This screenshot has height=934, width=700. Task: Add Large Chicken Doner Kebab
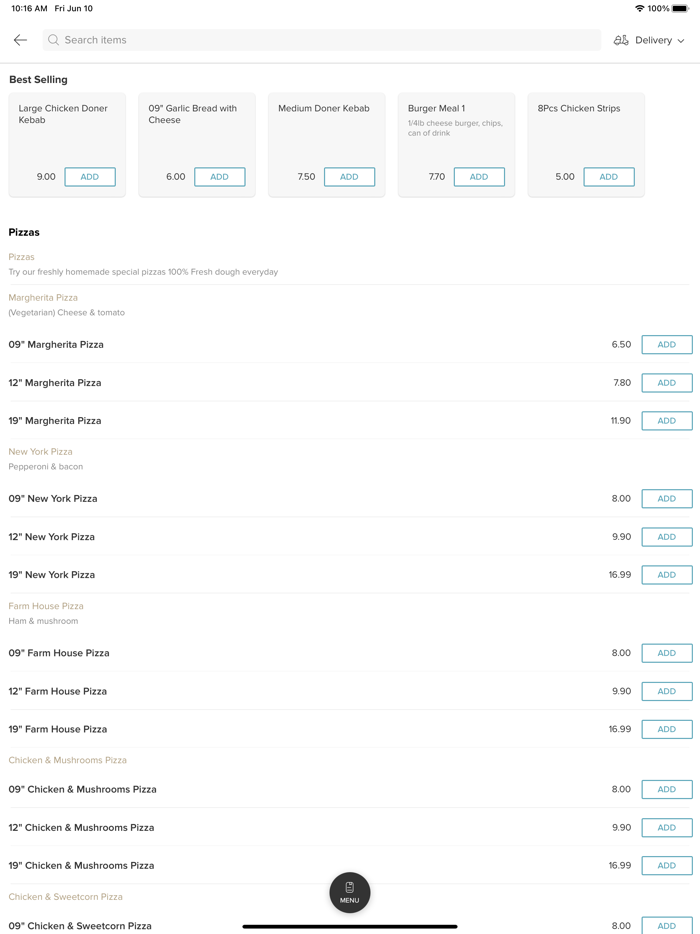[x=90, y=177]
